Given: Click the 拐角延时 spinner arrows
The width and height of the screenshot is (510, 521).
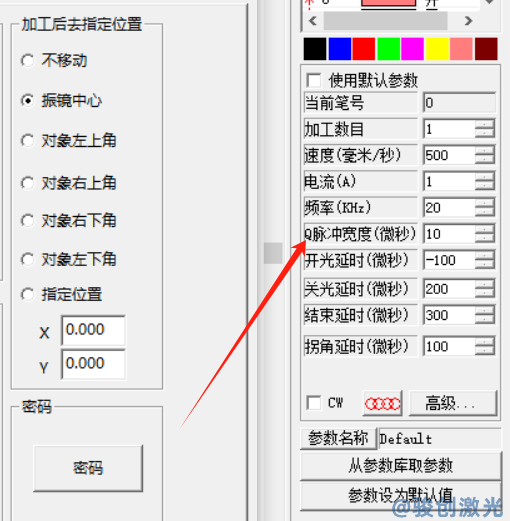Looking at the screenshot, I should [x=485, y=346].
